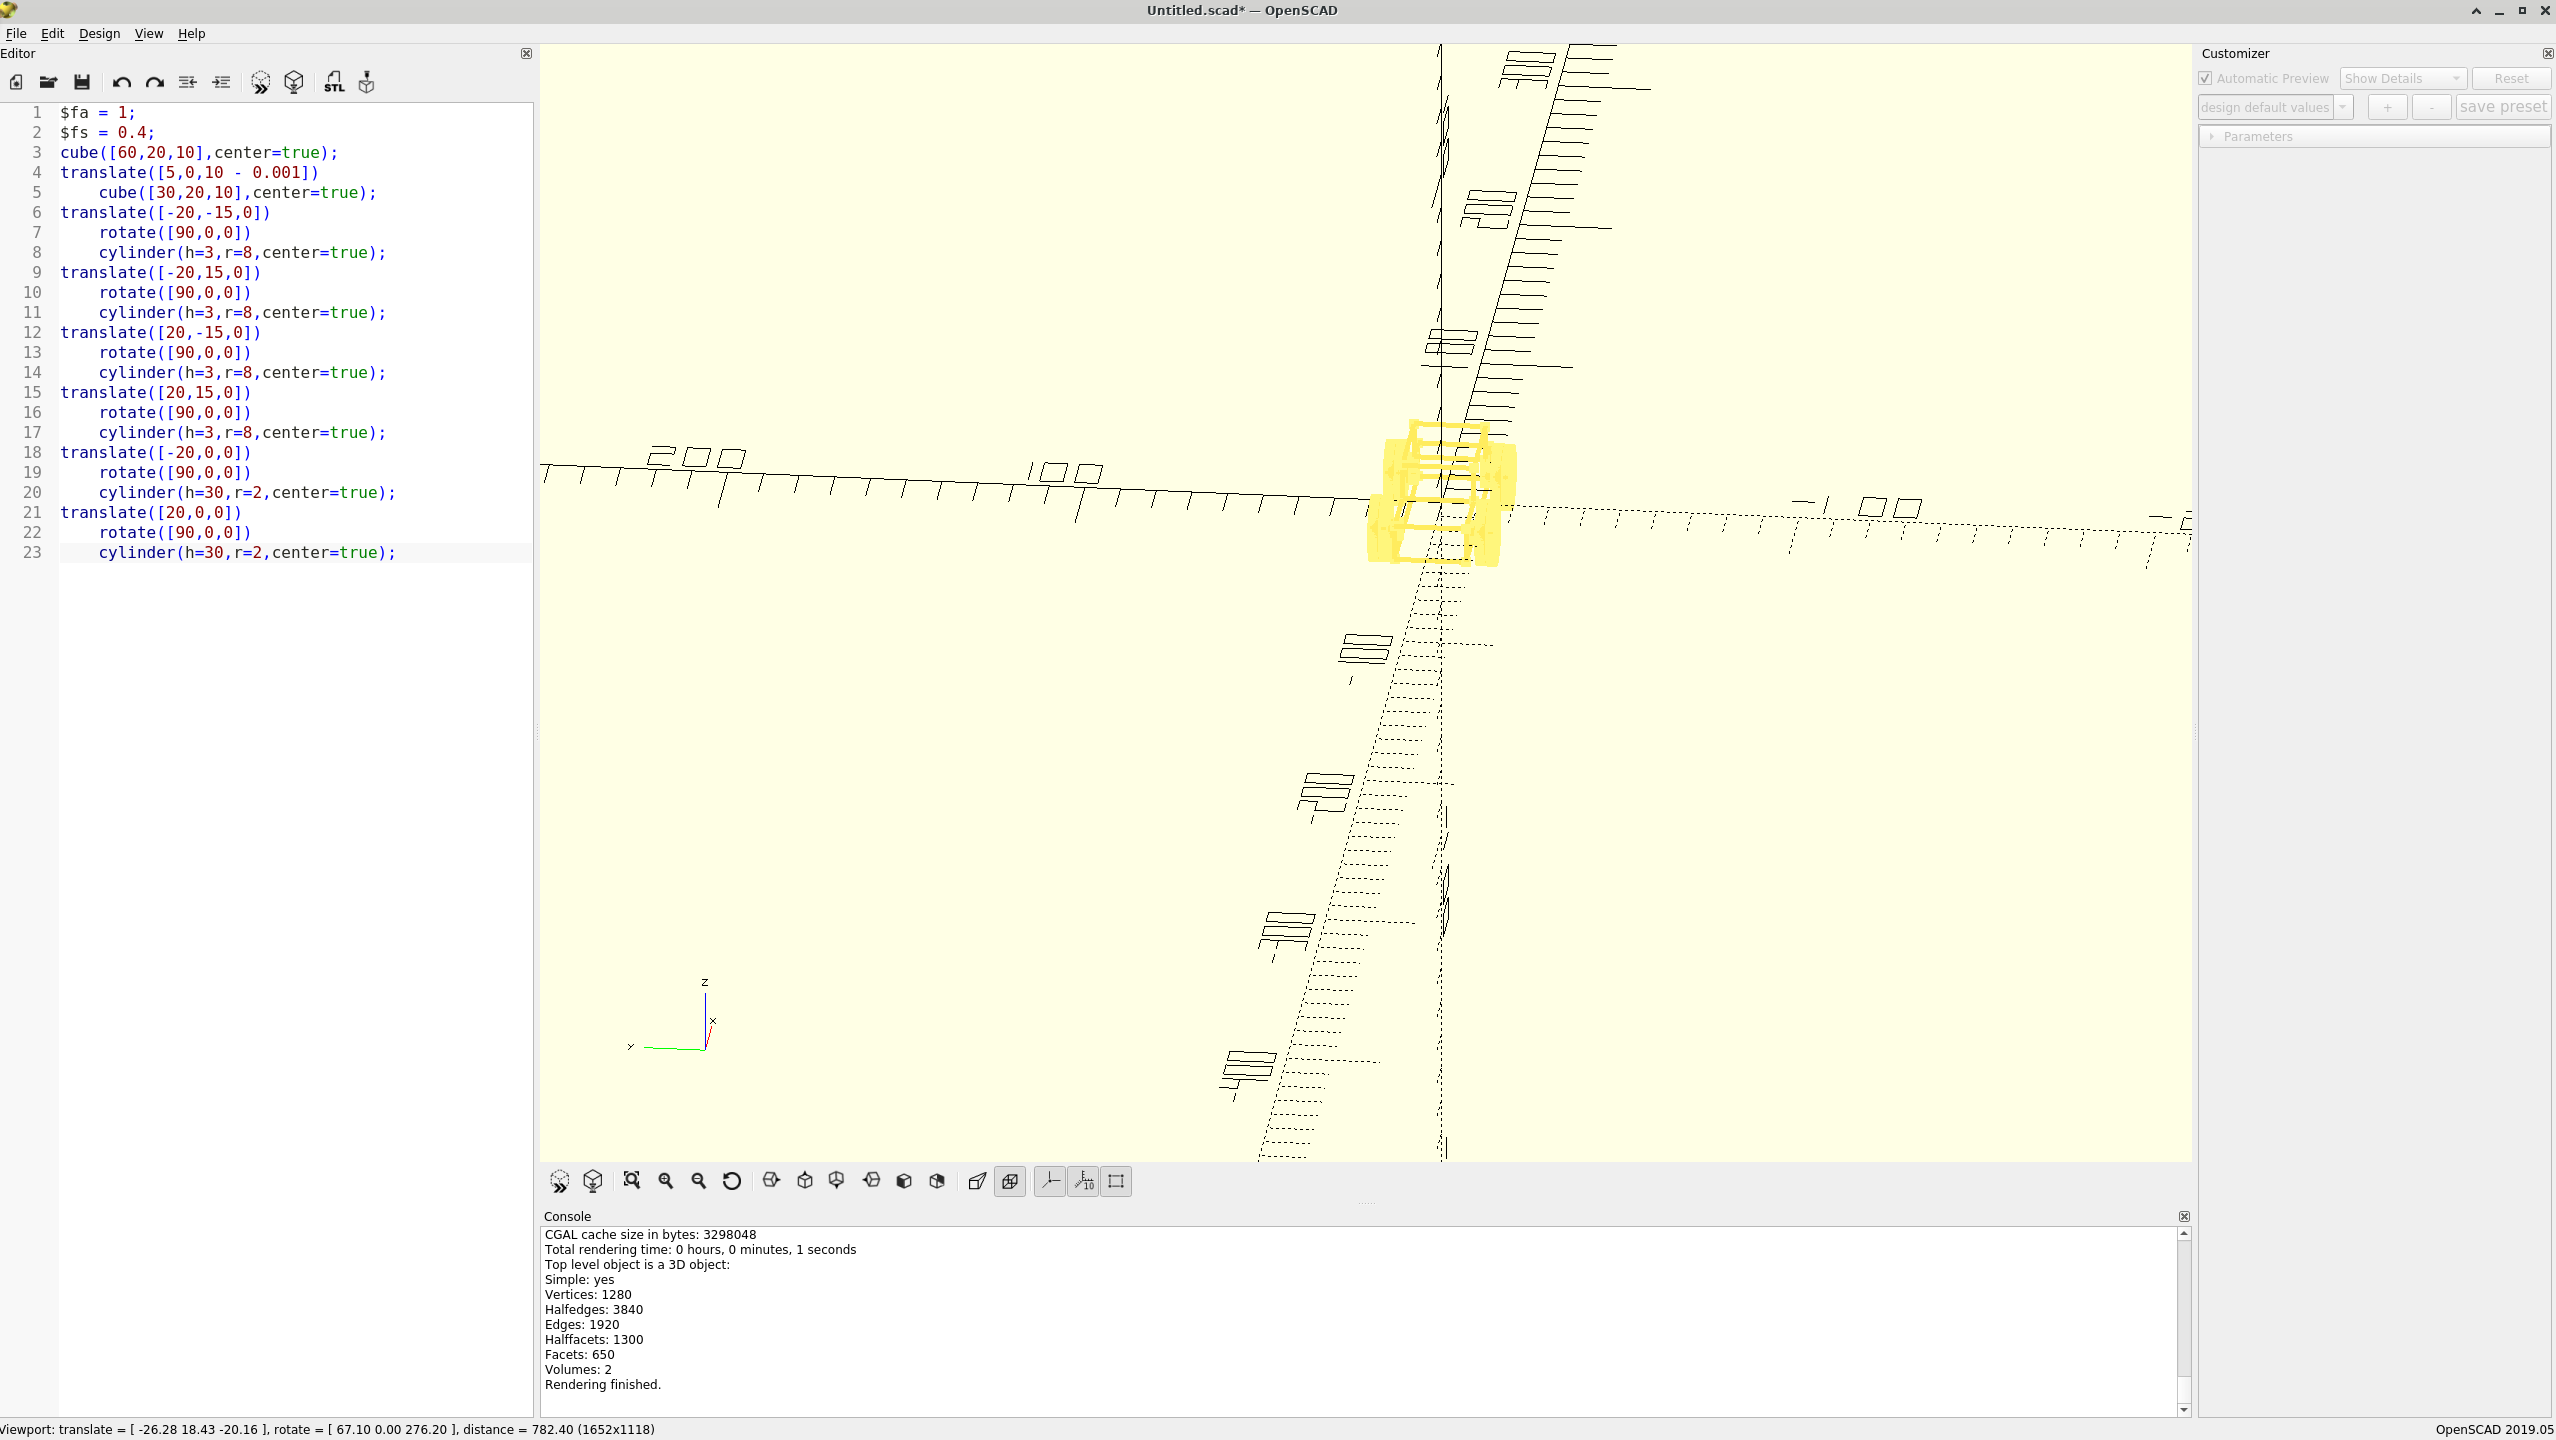Viewport: 2556px width, 1440px height.
Task: Export the model as STL
Action: pos(334,82)
